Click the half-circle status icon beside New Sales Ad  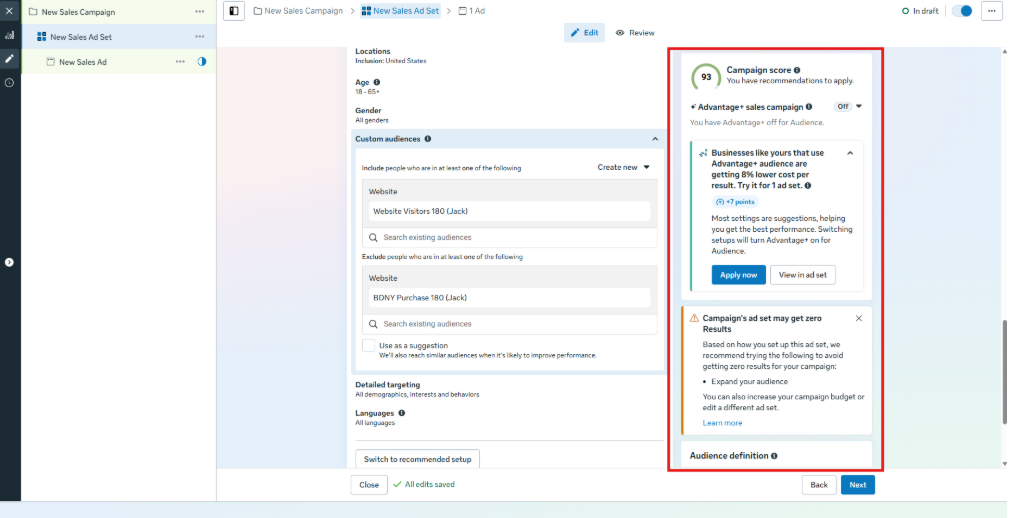pyautogui.click(x=202, y=62)
